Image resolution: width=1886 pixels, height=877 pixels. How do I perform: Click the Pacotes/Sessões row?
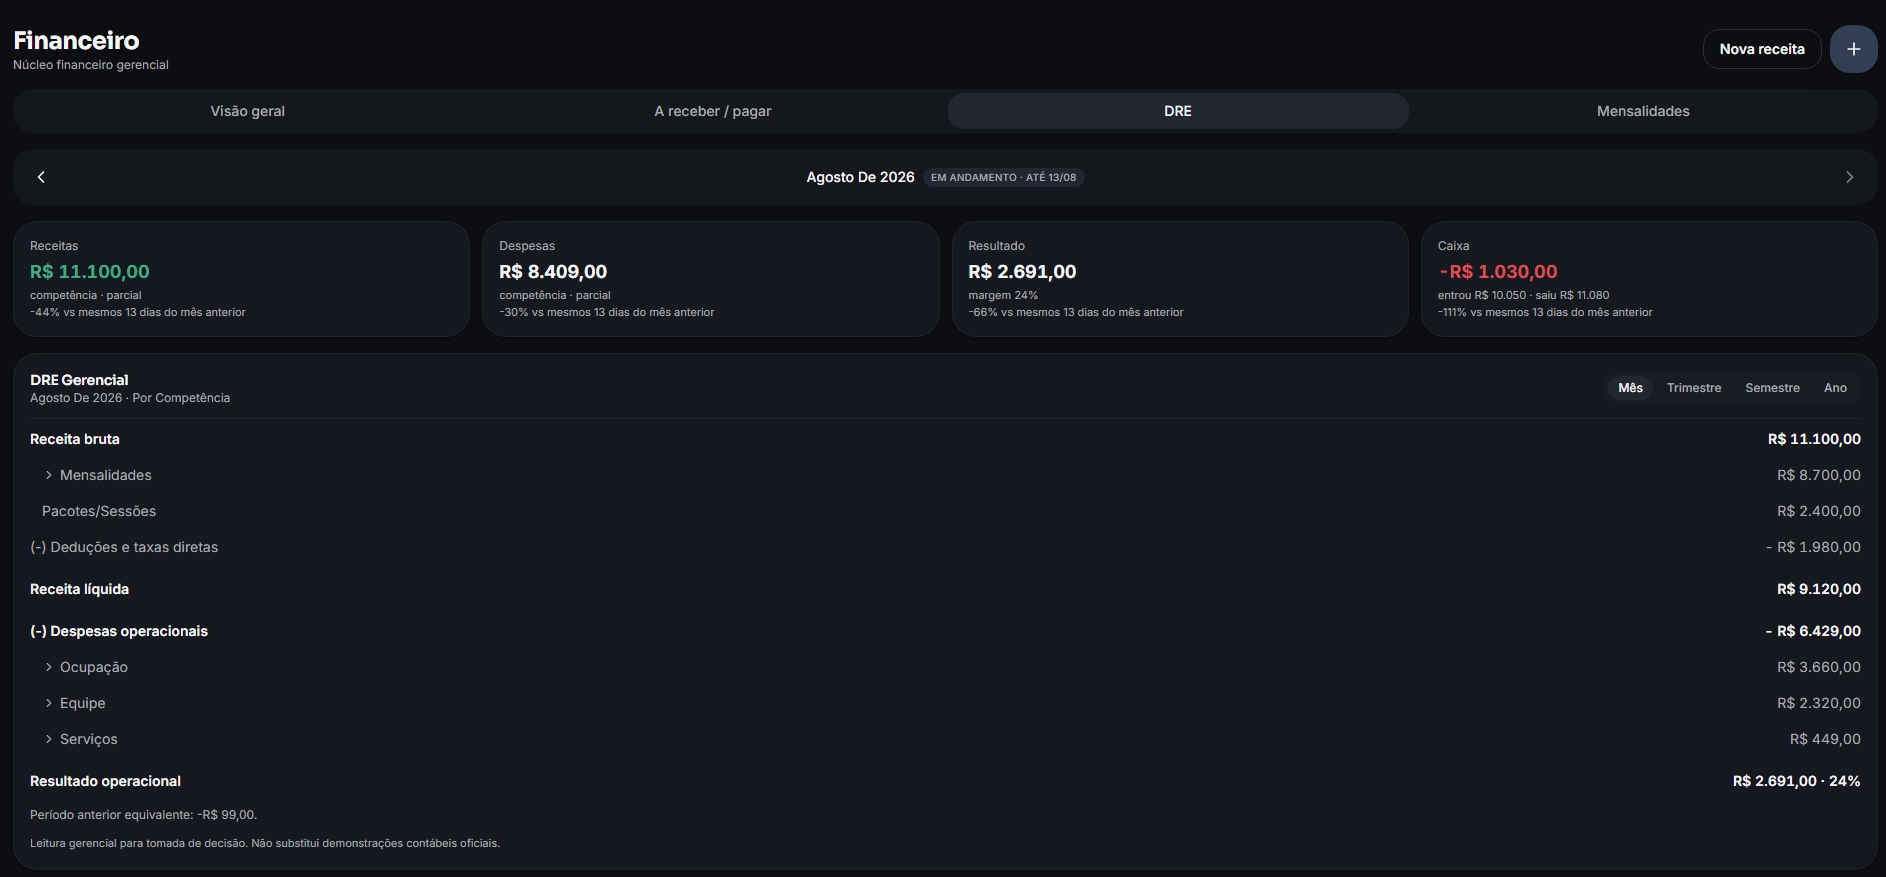[x=945, y=511]
